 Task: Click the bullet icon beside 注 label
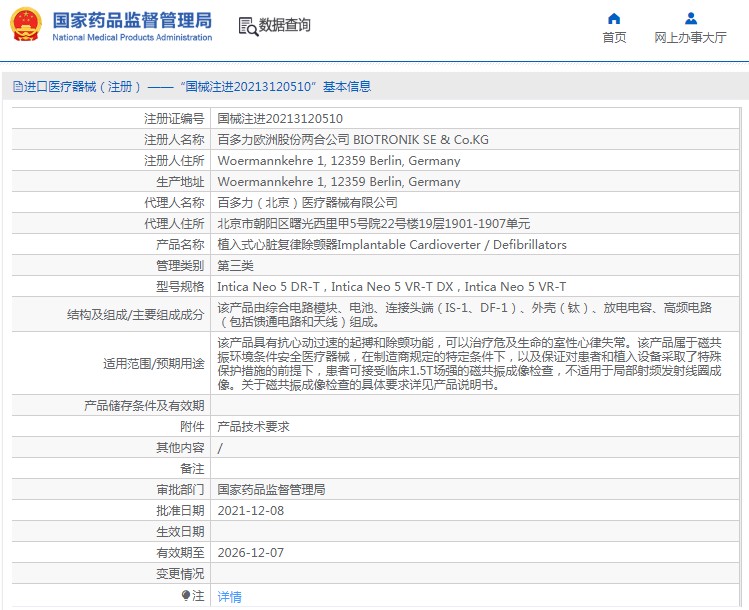(x=186, y=595)
